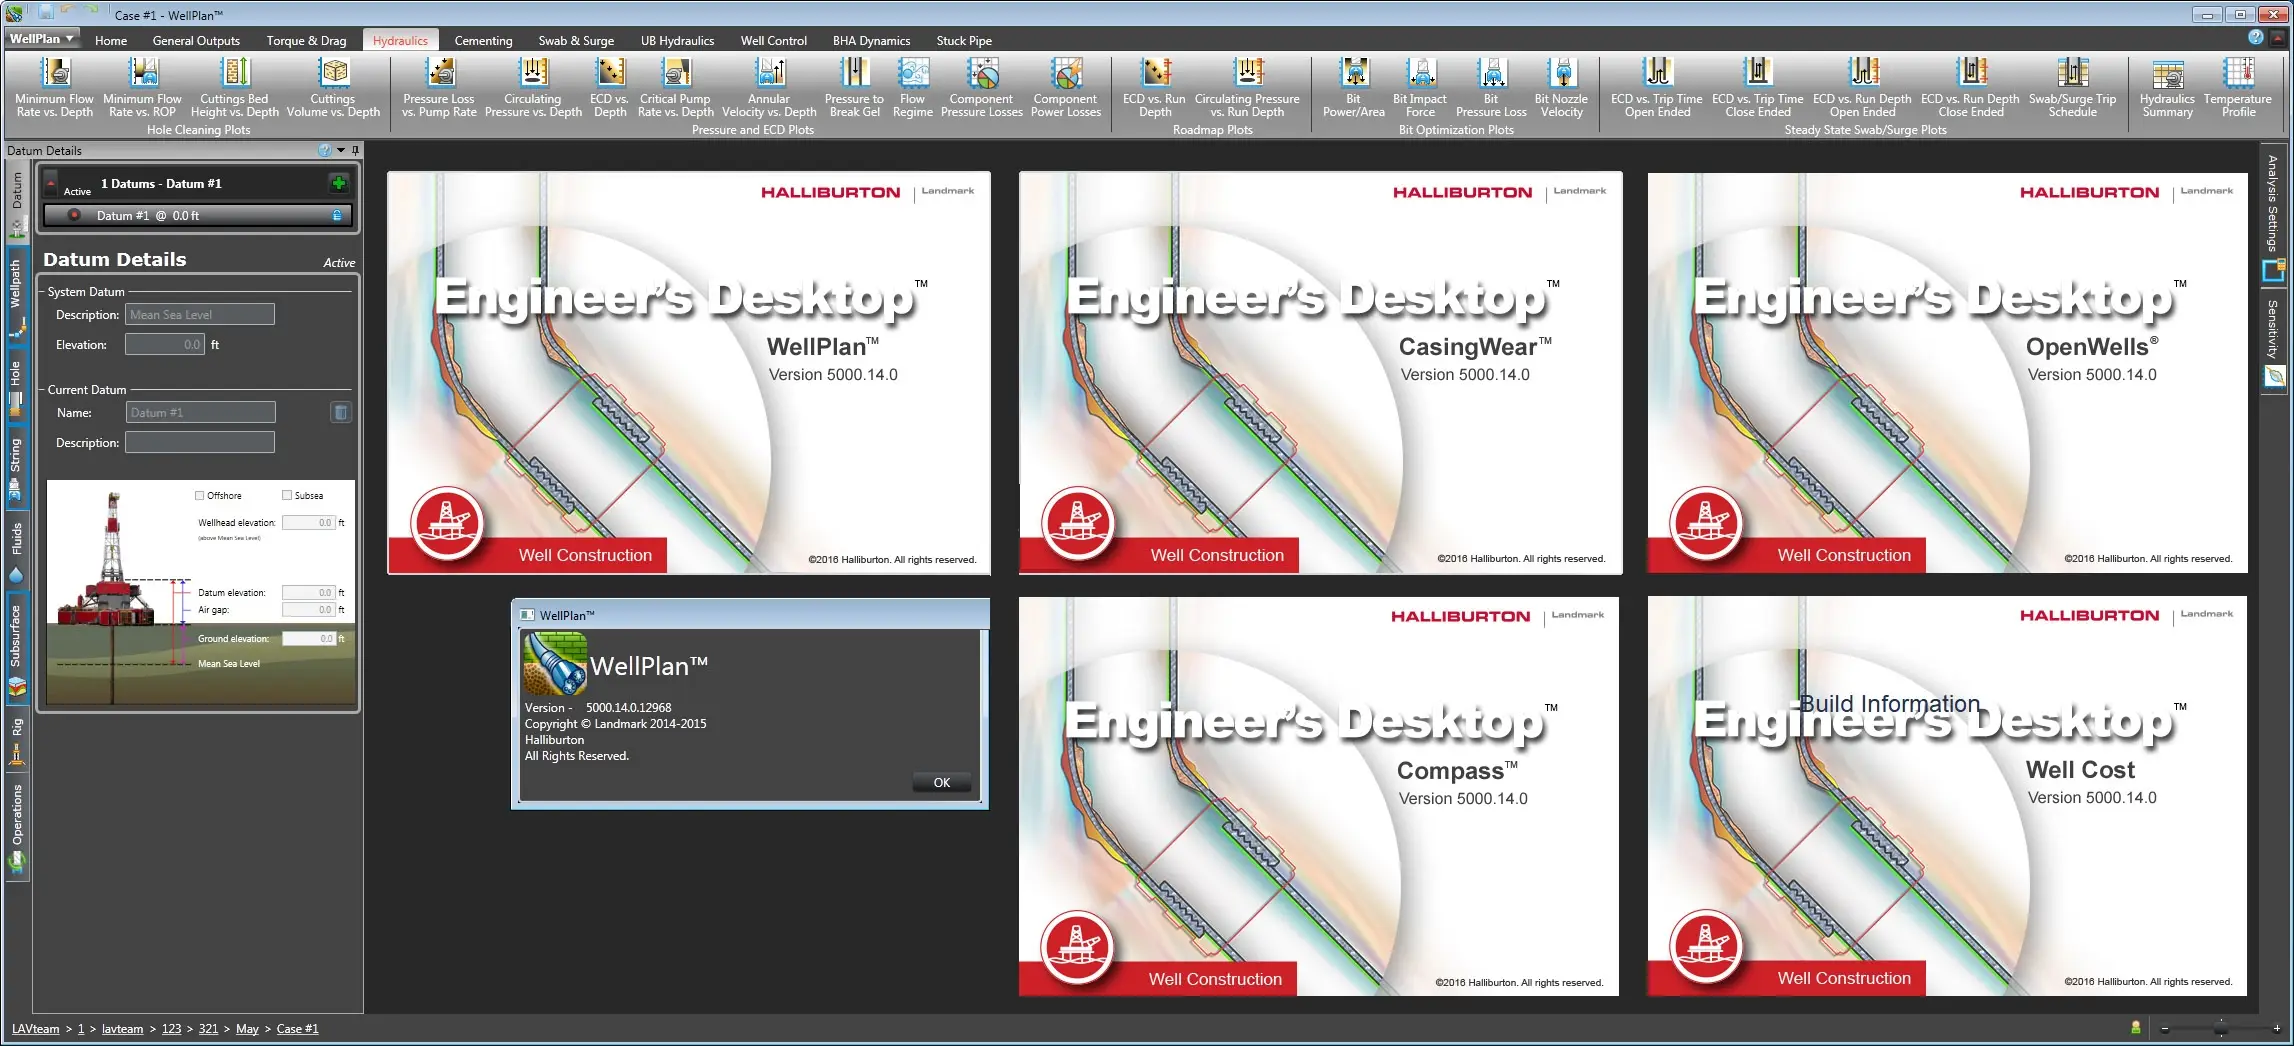2294x1046 pixels.
Task: Open the Component Power Losses chart
Action: pyautogui.click(x=1066, y=88)
